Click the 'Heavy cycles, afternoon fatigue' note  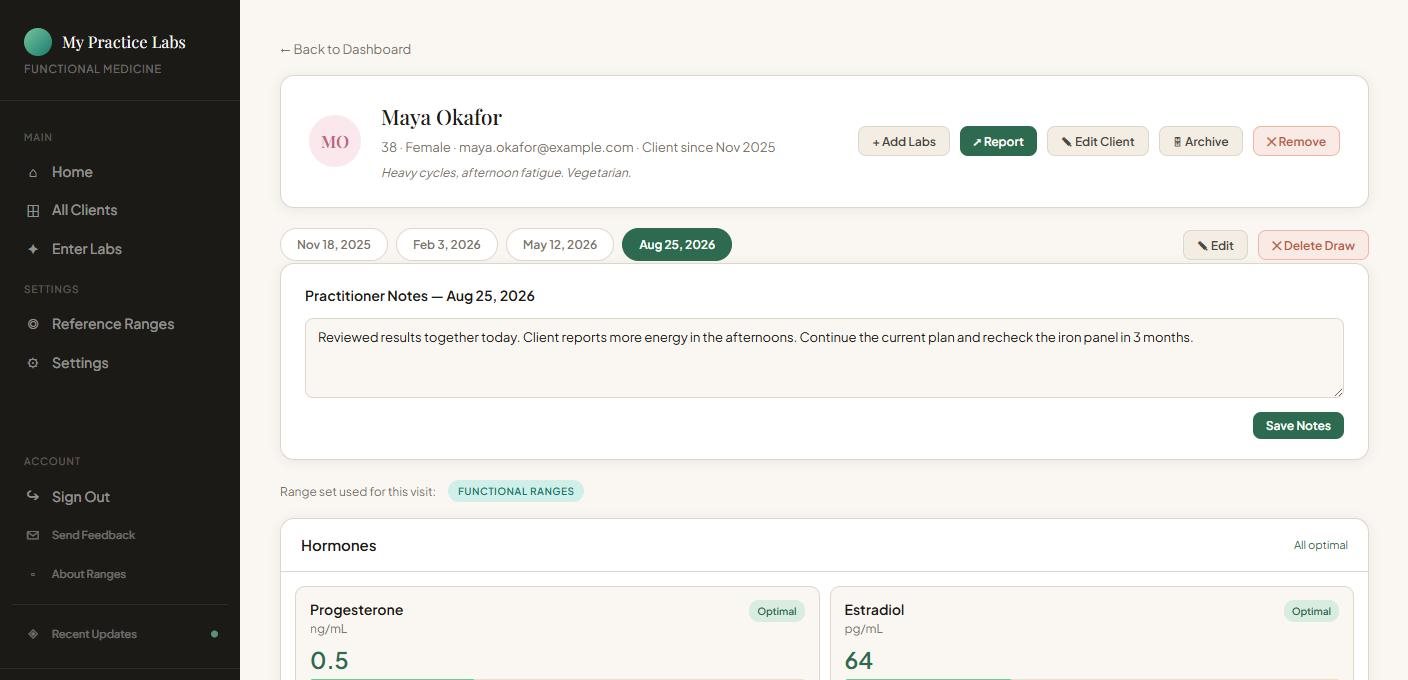tap(506, 173)
